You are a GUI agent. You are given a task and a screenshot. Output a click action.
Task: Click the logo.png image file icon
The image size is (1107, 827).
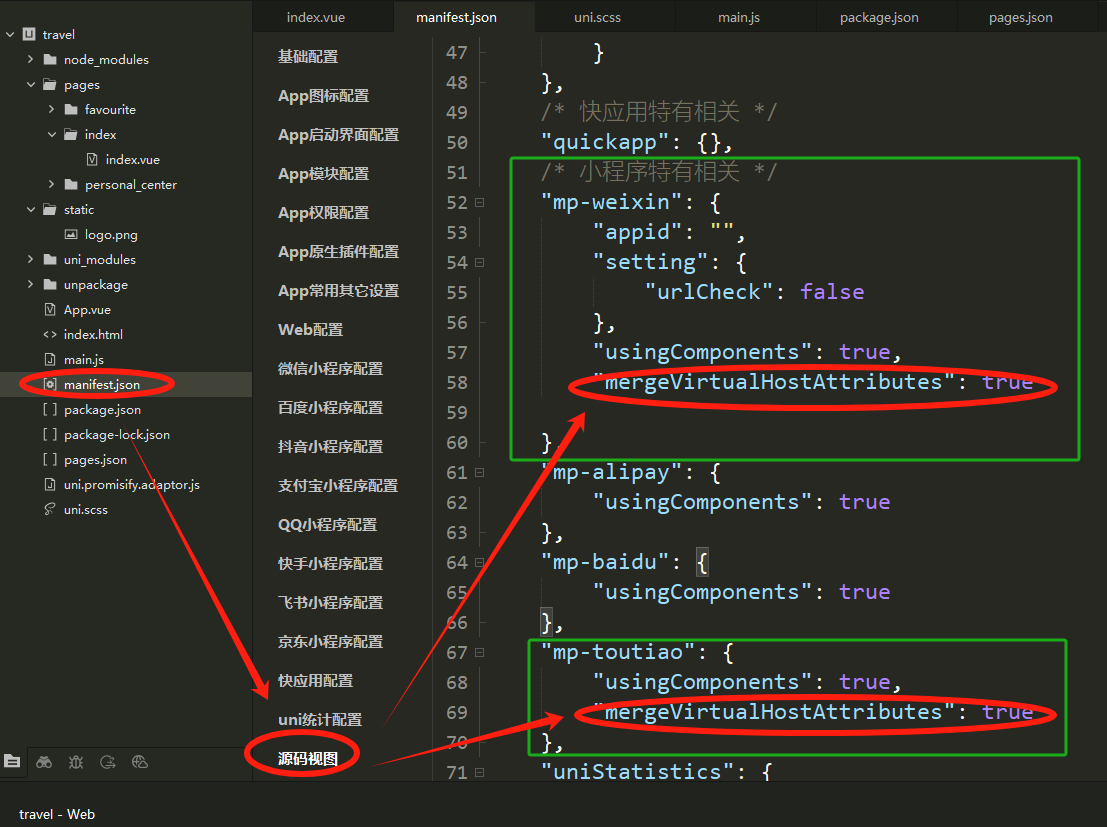coord(71,235)
